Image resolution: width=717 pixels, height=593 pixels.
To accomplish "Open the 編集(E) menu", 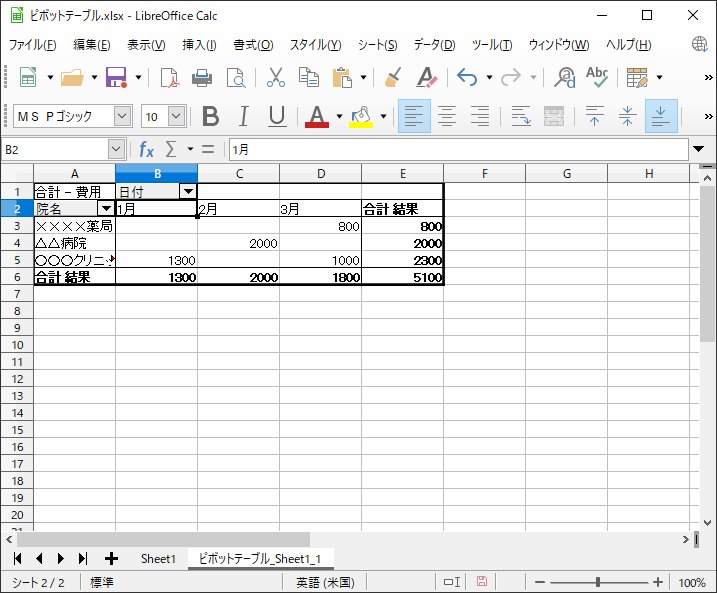I will (x=91, y=45).
